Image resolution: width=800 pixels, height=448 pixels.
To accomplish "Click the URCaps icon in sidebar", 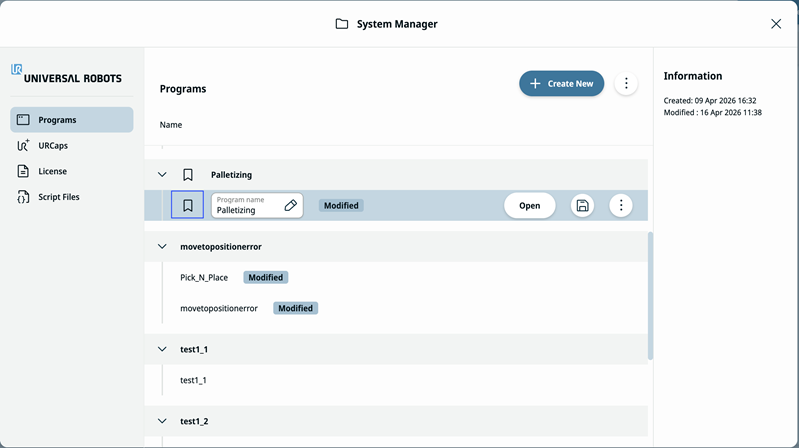I will click(23, 145).
